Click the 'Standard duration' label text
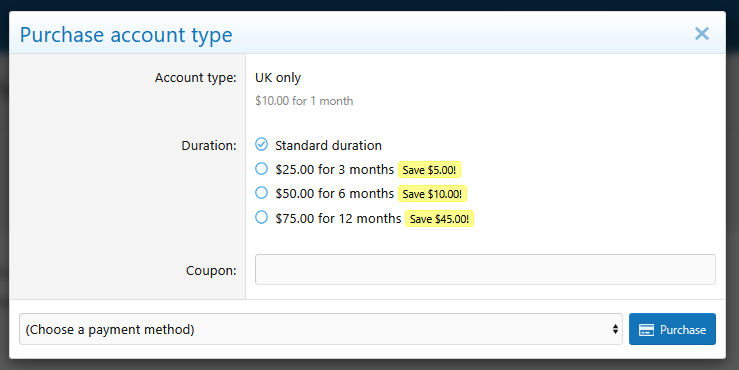Image resolution: width=739 pixels, height=370 pixels. pyautogui.click(x=328, y=145)
